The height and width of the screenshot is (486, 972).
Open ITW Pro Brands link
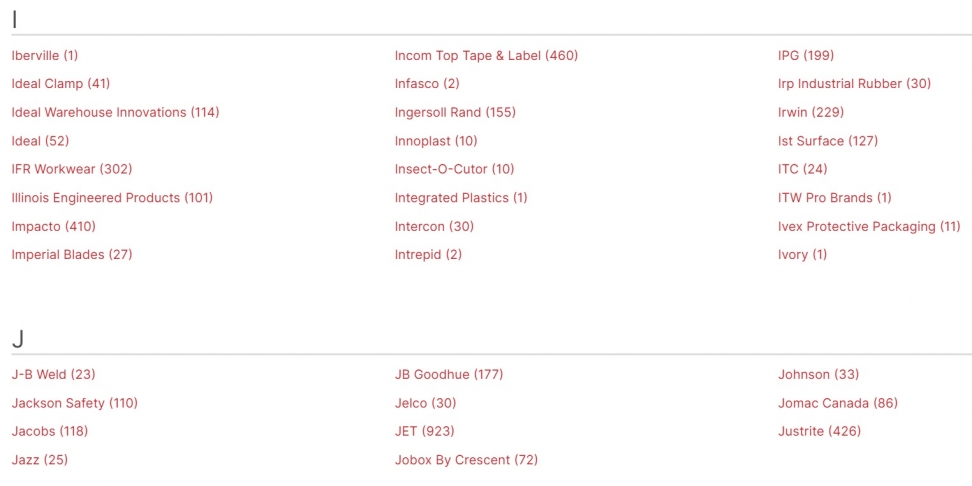coord(835,198)
